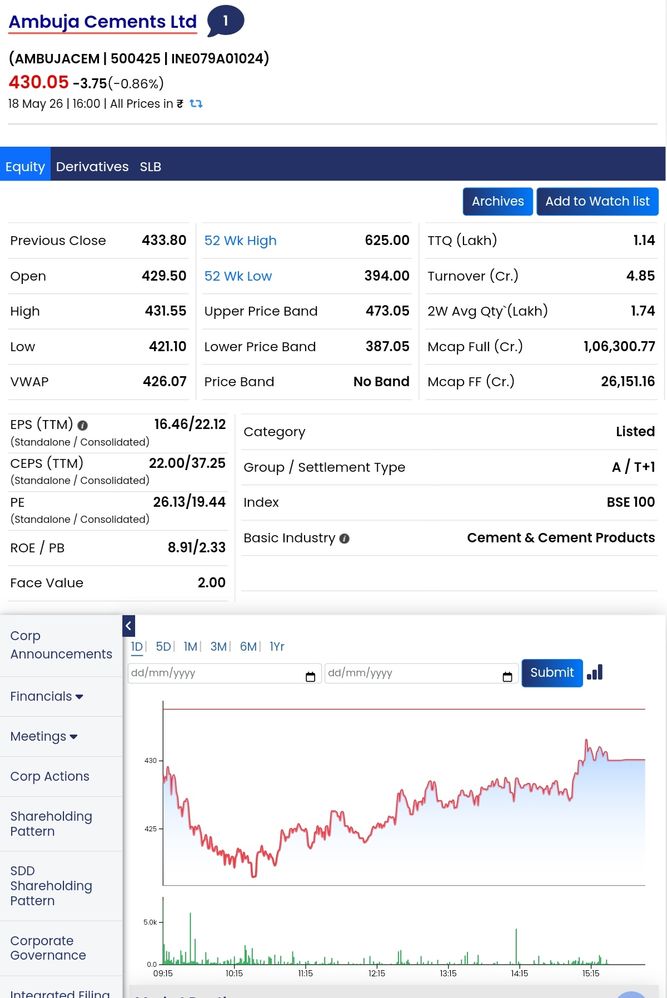Switch to the Derivatives tab

click(92, 167)
